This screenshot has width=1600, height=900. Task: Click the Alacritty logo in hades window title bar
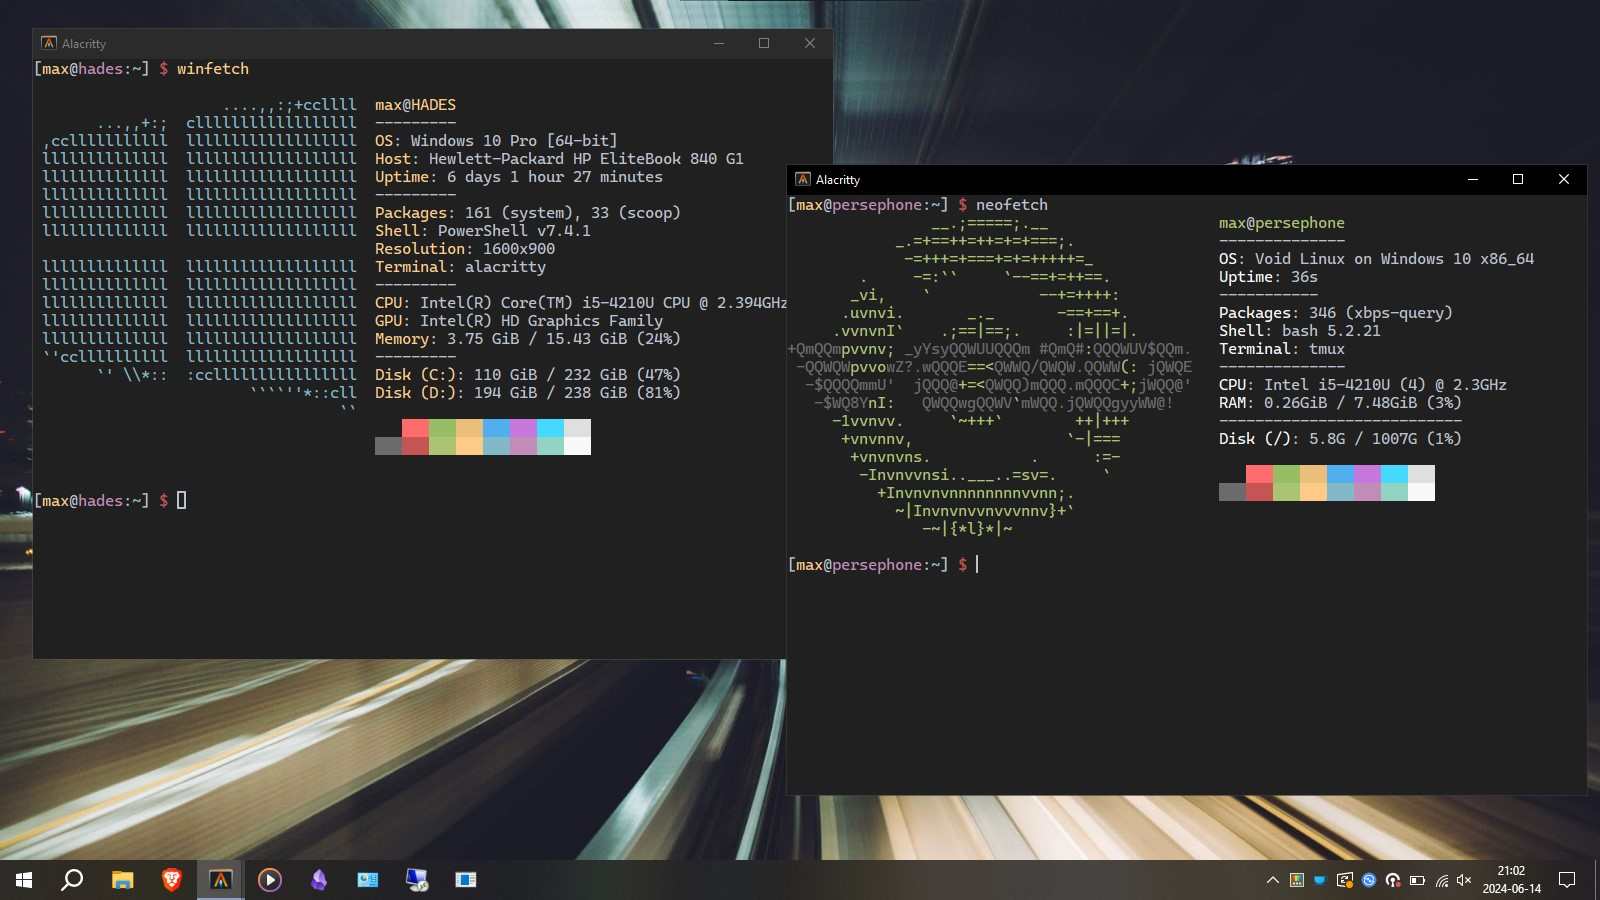click(x=49, y=43)
